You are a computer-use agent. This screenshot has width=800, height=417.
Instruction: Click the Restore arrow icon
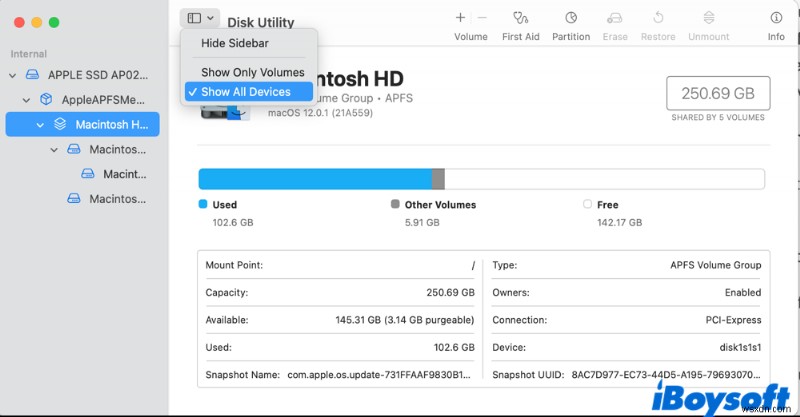point(658,18)
